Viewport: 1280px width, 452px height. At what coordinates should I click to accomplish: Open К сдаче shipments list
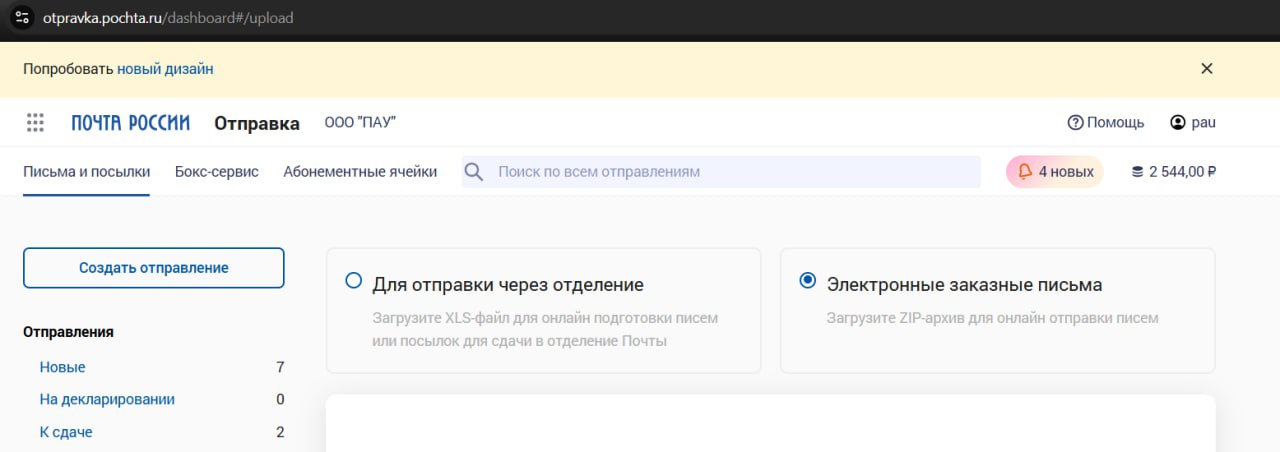click(x=66, y=432)
